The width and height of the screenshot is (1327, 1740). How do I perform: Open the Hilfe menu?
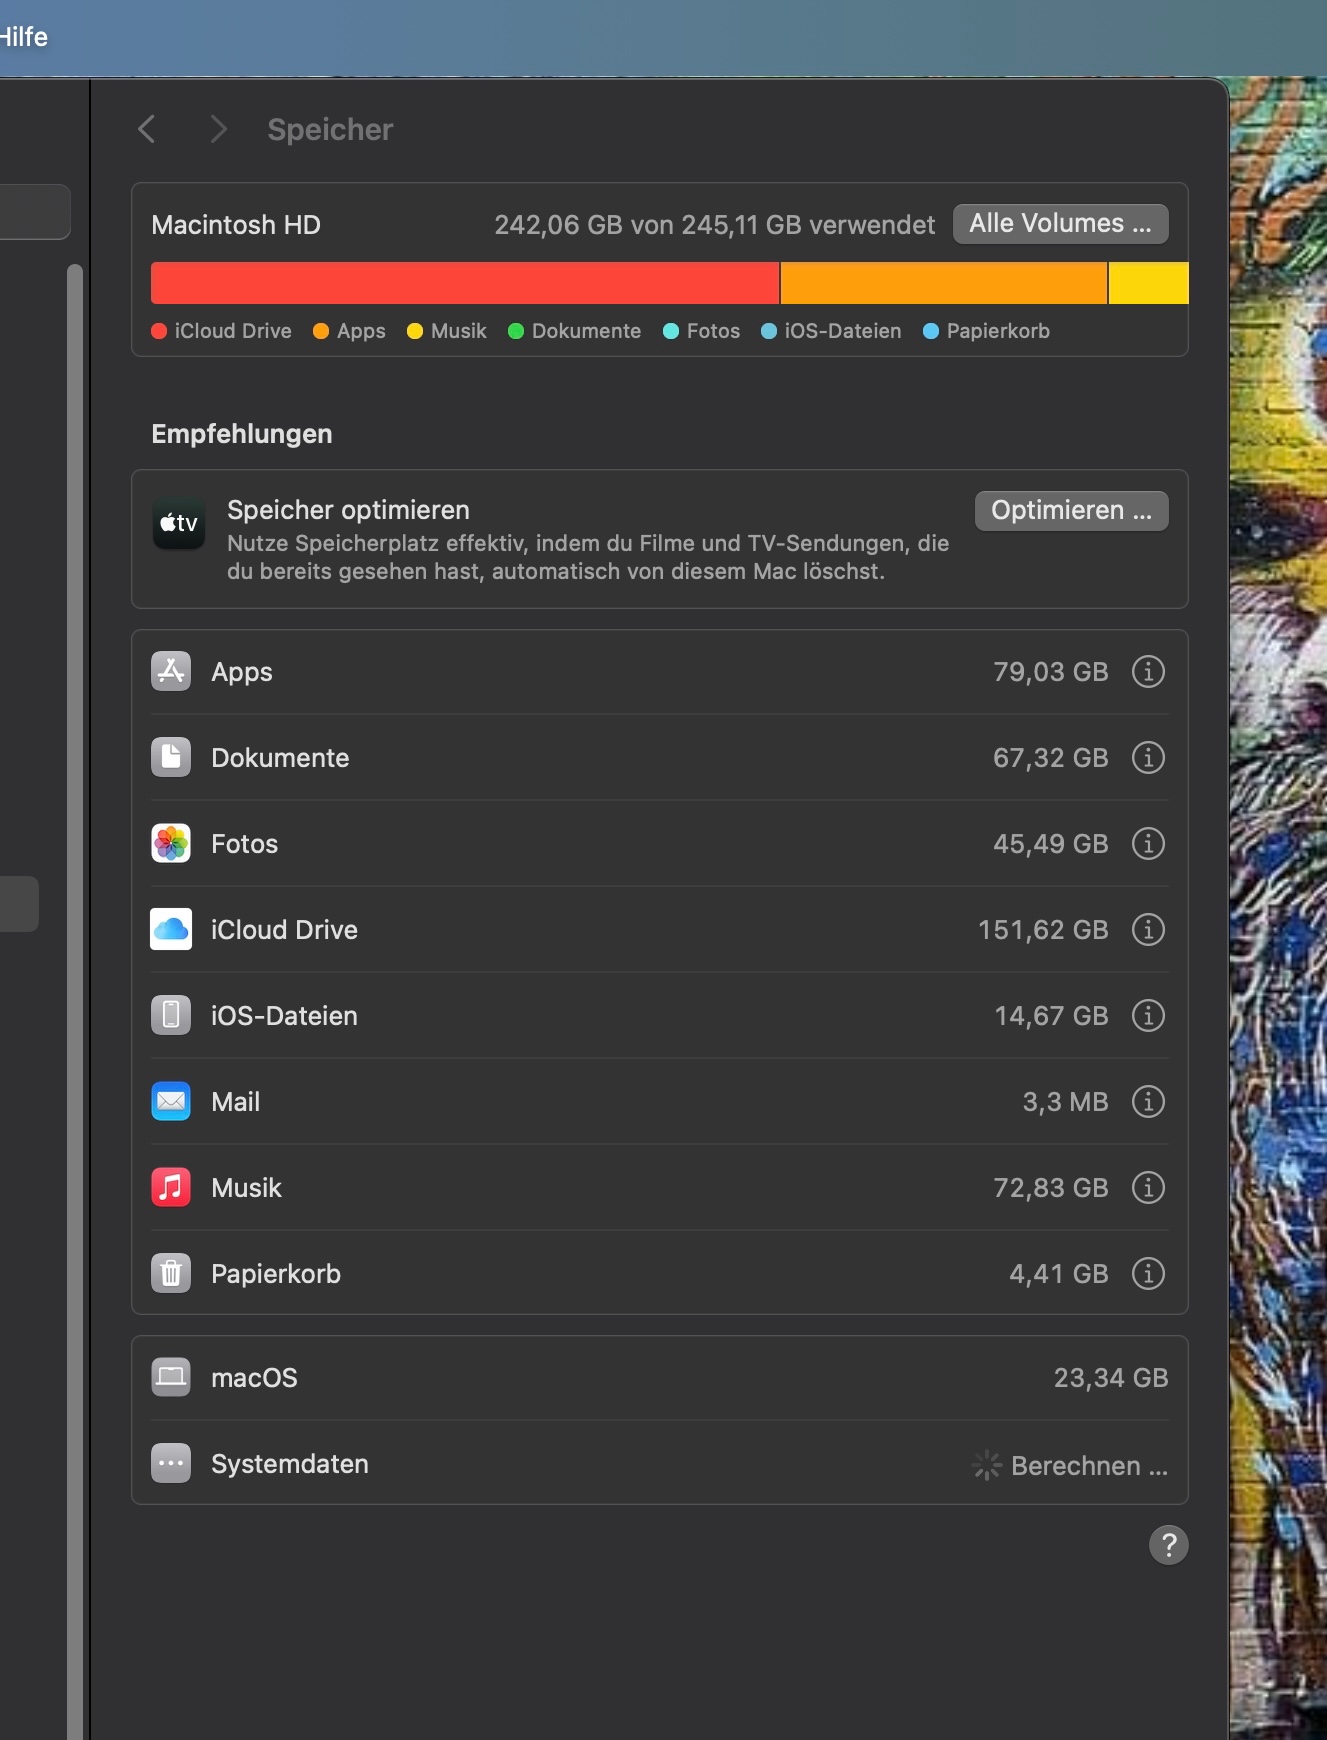23,37
